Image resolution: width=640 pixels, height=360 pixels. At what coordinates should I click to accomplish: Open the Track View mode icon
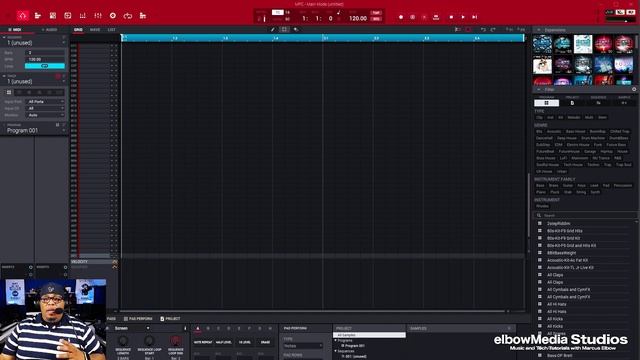[x=38, y=16]
